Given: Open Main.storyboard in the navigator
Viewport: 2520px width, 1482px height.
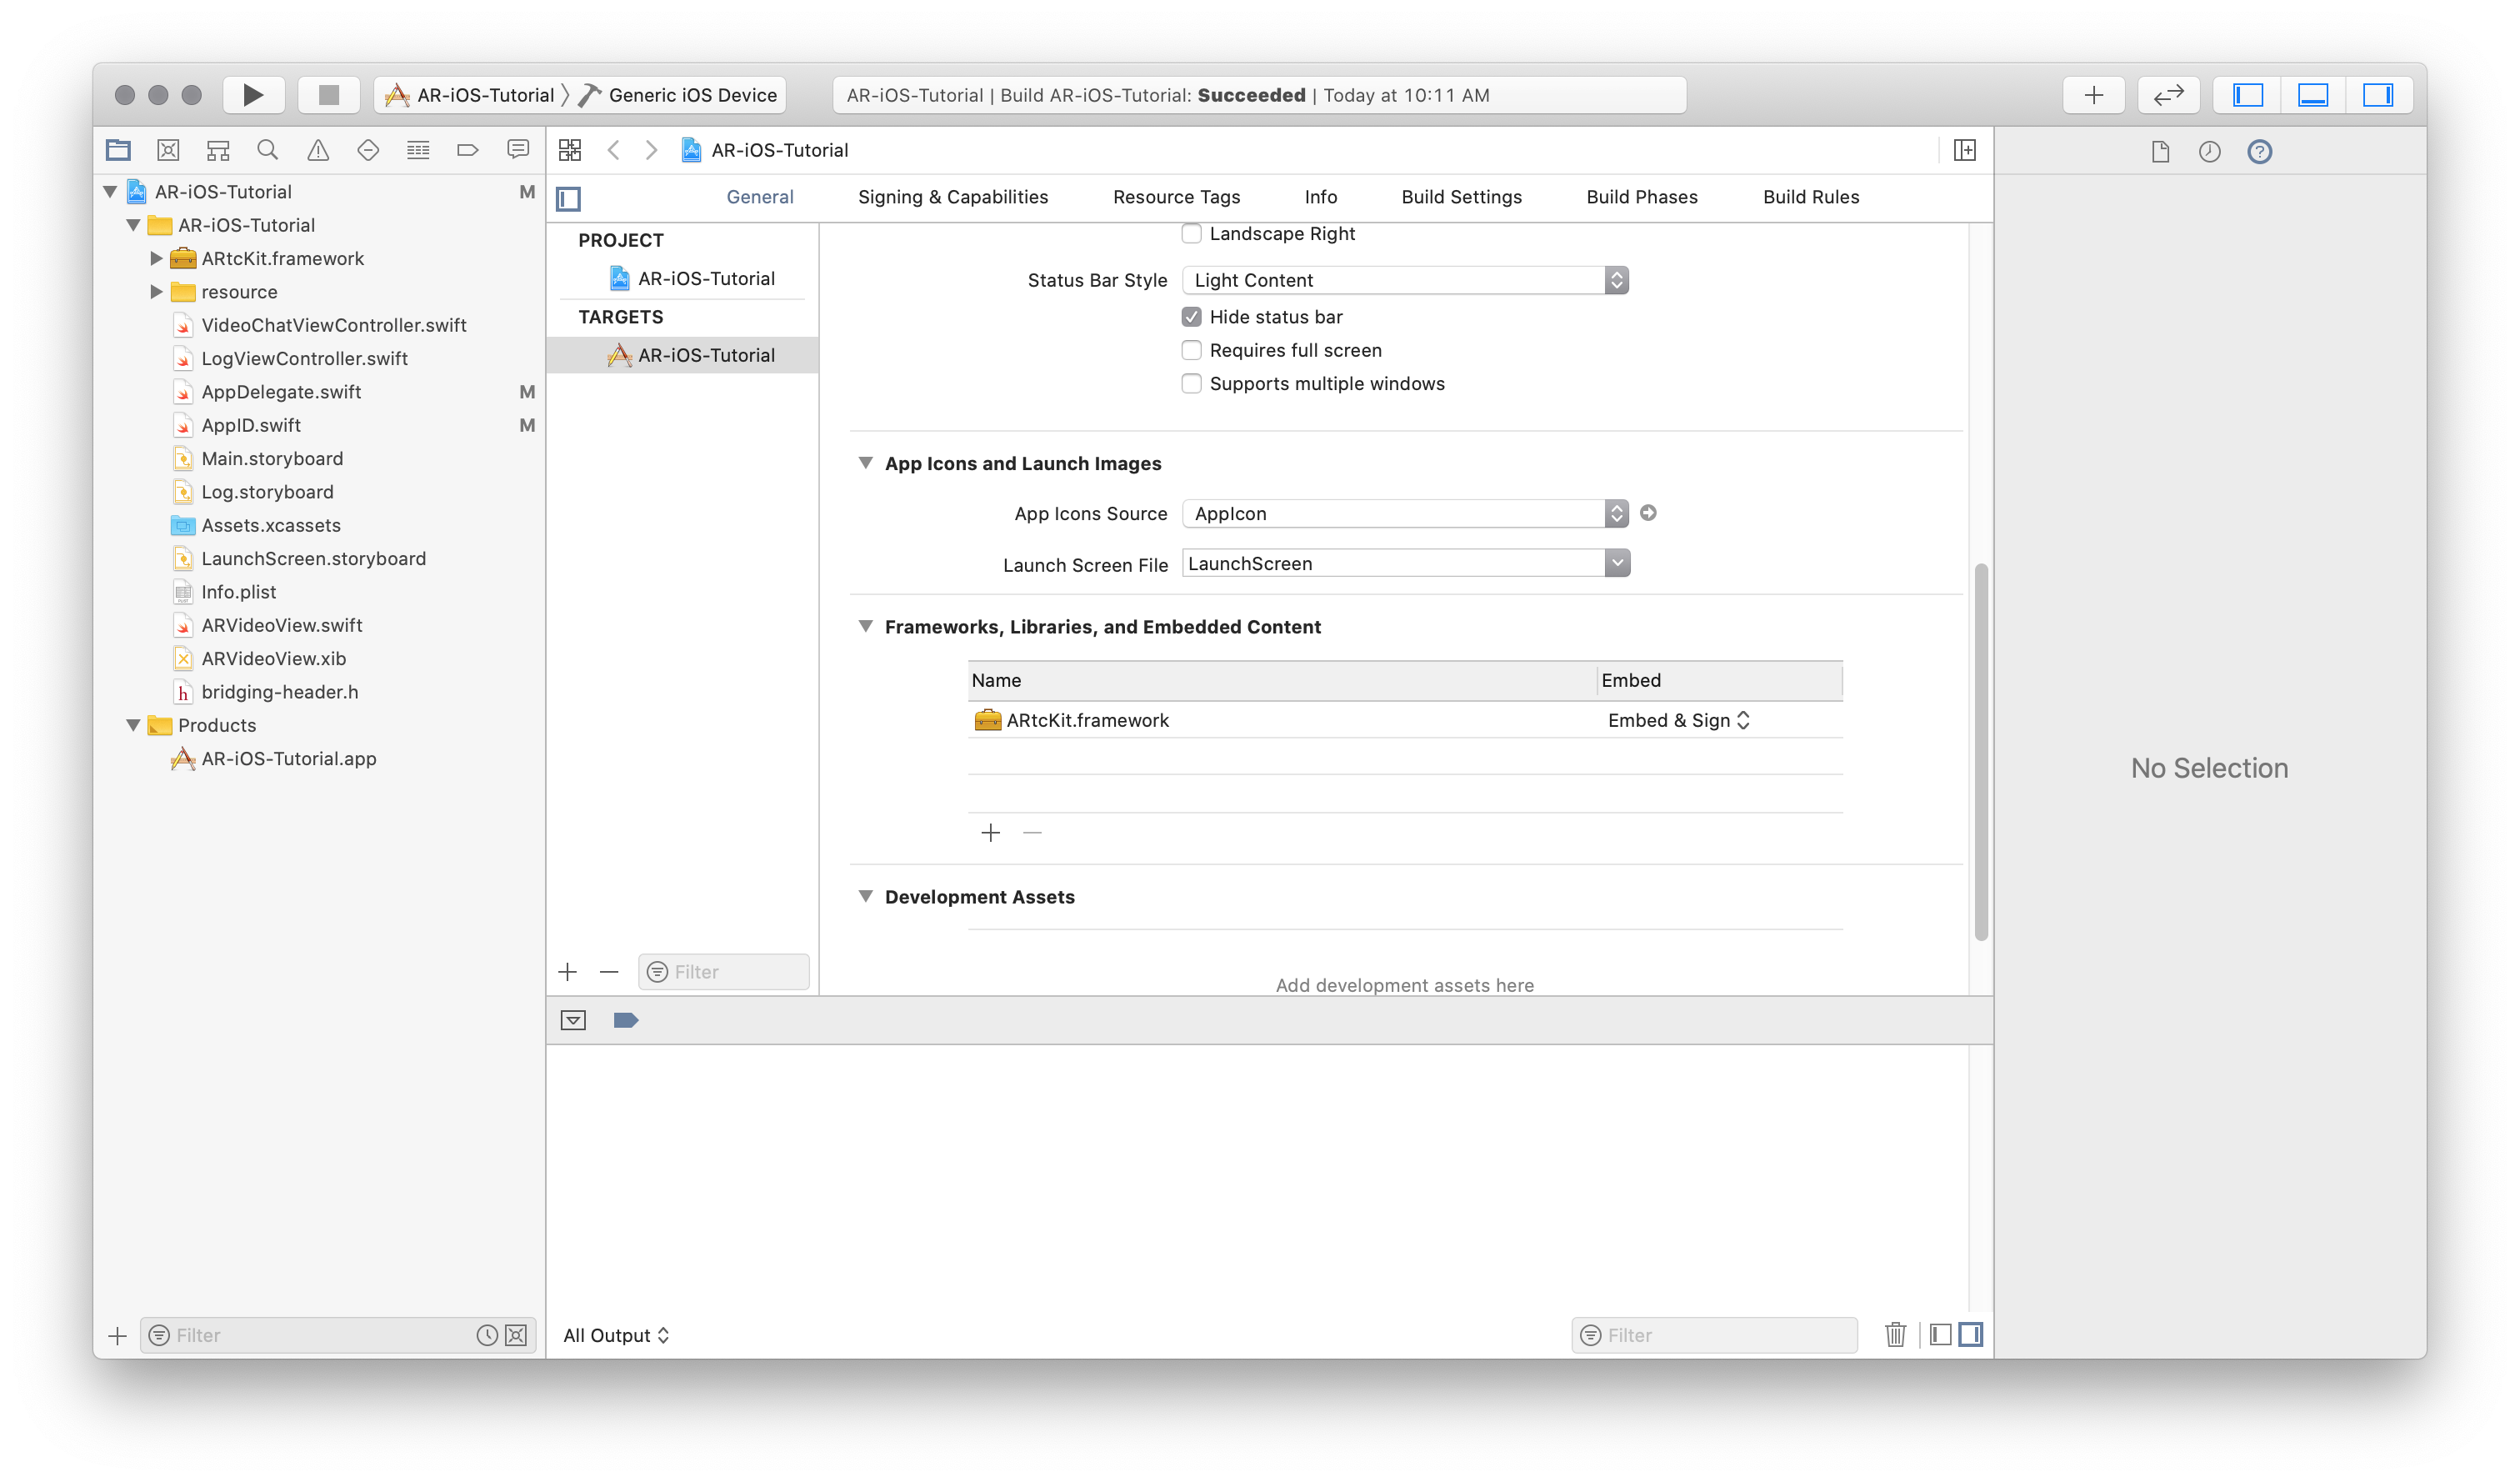Looking at the screenshot, I should pos(272,458).
